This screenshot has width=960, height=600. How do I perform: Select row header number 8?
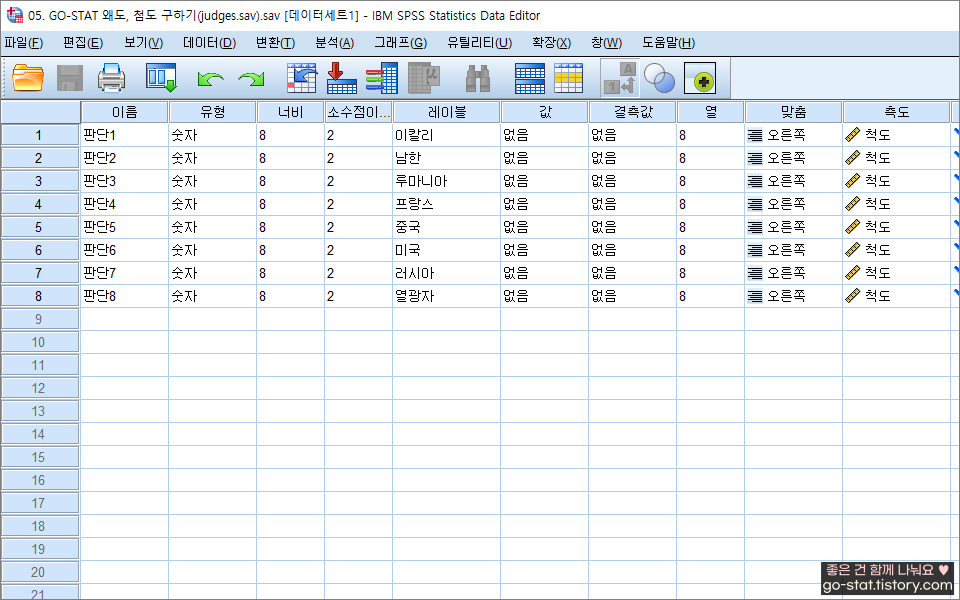pos(40,296)
